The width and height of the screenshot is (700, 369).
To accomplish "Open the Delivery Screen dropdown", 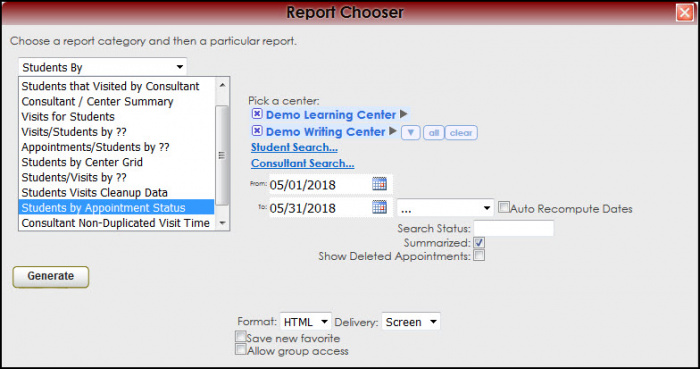I will click(411, 322).
